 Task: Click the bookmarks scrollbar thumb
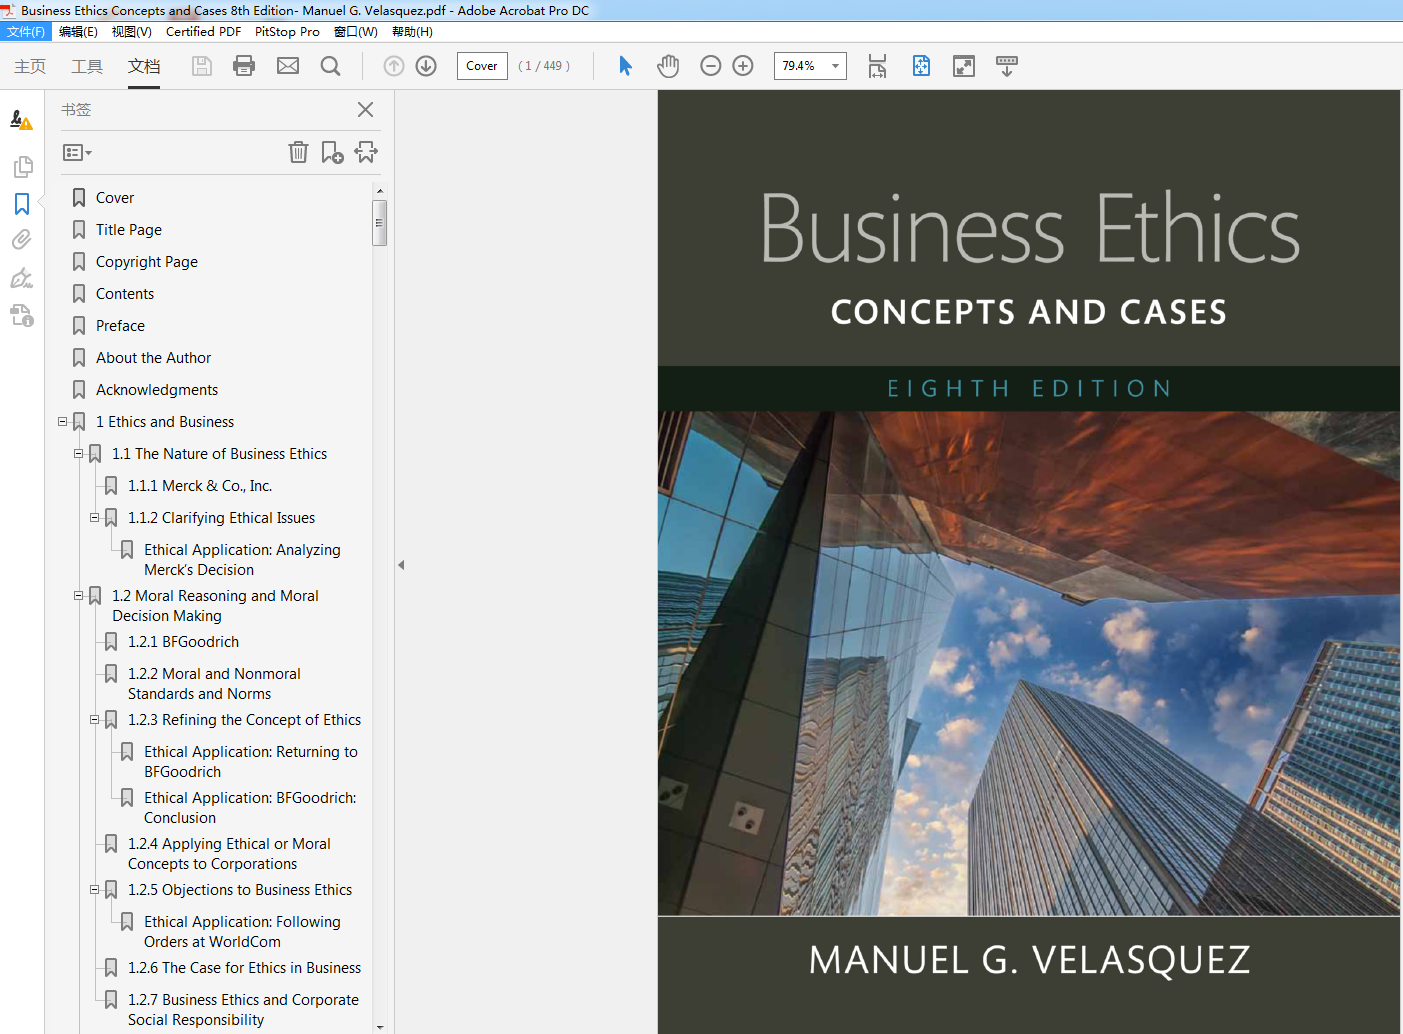(x=379, y=223)
